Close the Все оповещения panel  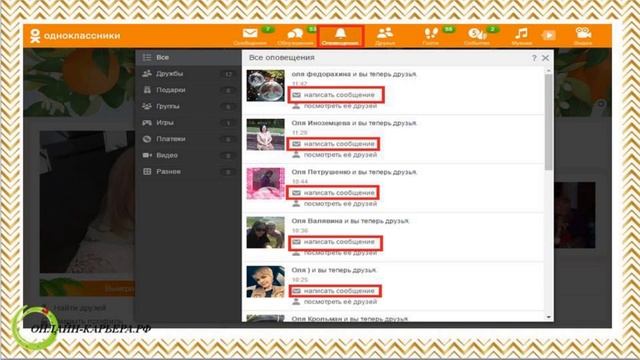point(545,58)
